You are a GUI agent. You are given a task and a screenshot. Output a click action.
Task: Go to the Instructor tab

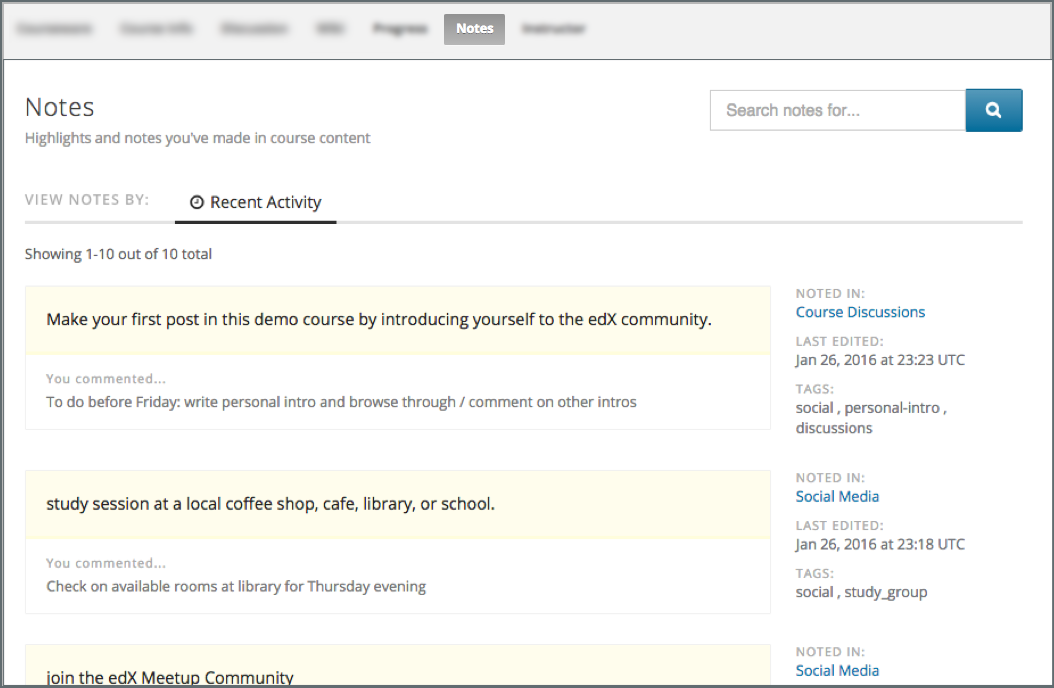553,29
